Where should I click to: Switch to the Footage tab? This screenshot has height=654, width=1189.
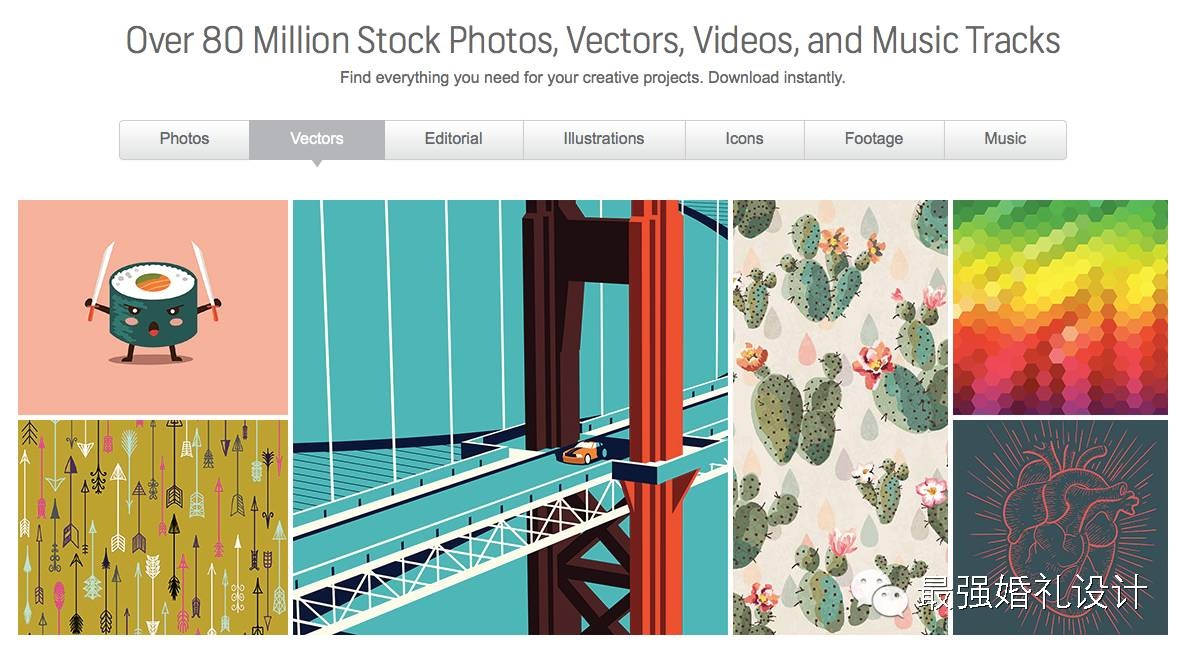pyautogui.click(x=873, y=139)
